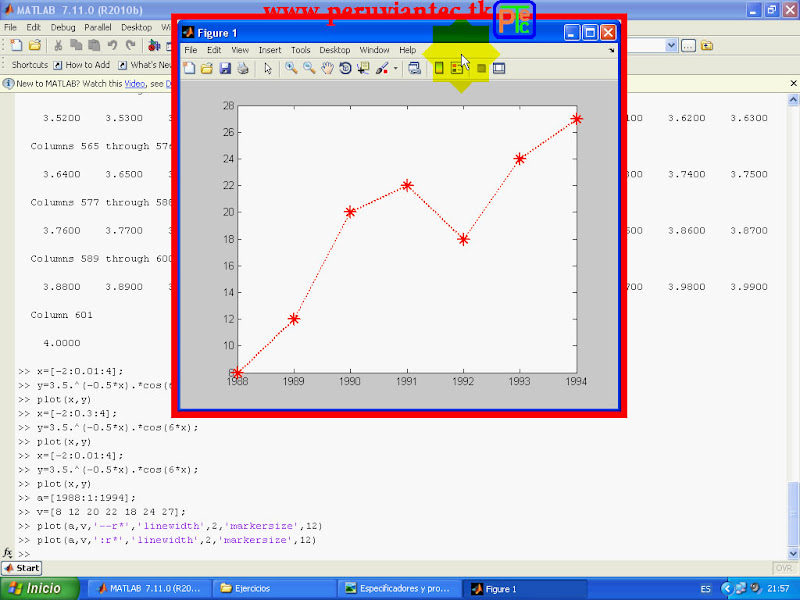This screenshot has height=600, width=800.
Task: Open the Video link in info bar
Action: (135, 84)
